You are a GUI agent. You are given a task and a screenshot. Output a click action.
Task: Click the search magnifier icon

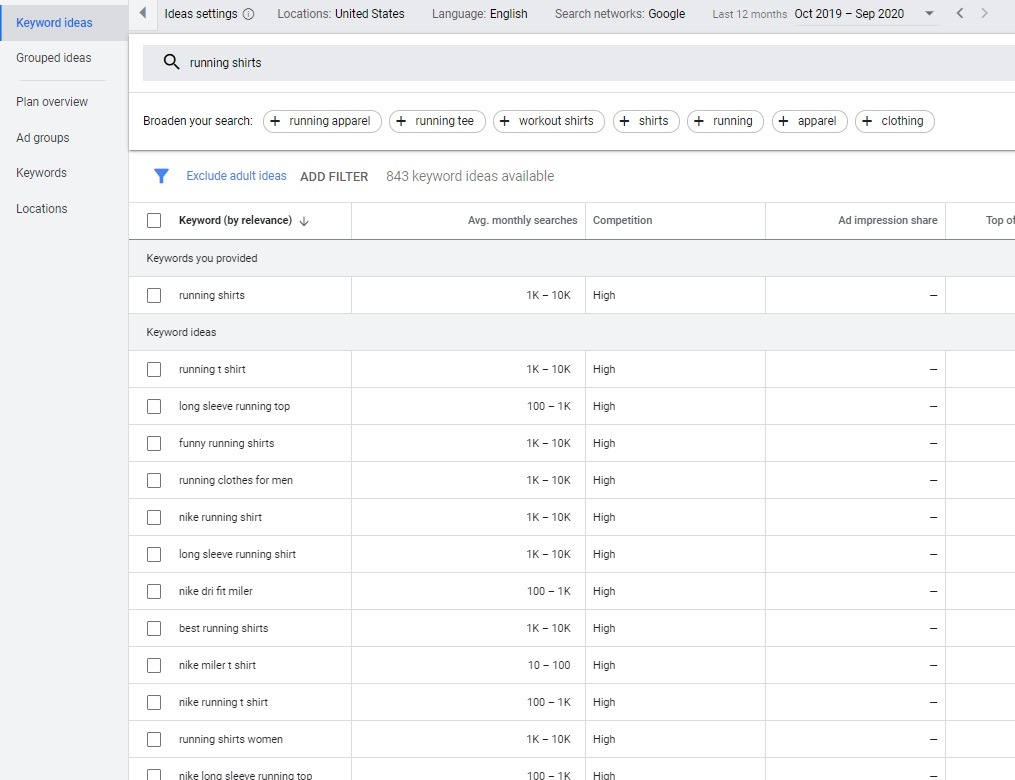point(171,62)
